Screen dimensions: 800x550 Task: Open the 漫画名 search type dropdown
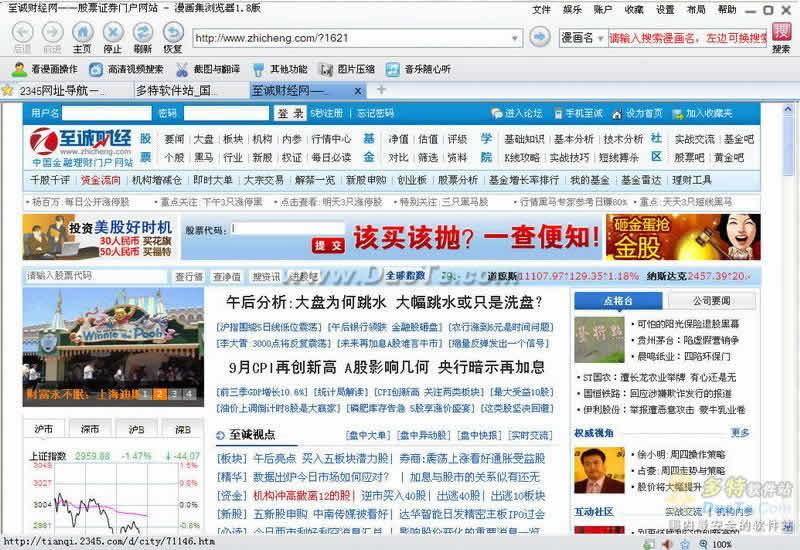(600, 38)
